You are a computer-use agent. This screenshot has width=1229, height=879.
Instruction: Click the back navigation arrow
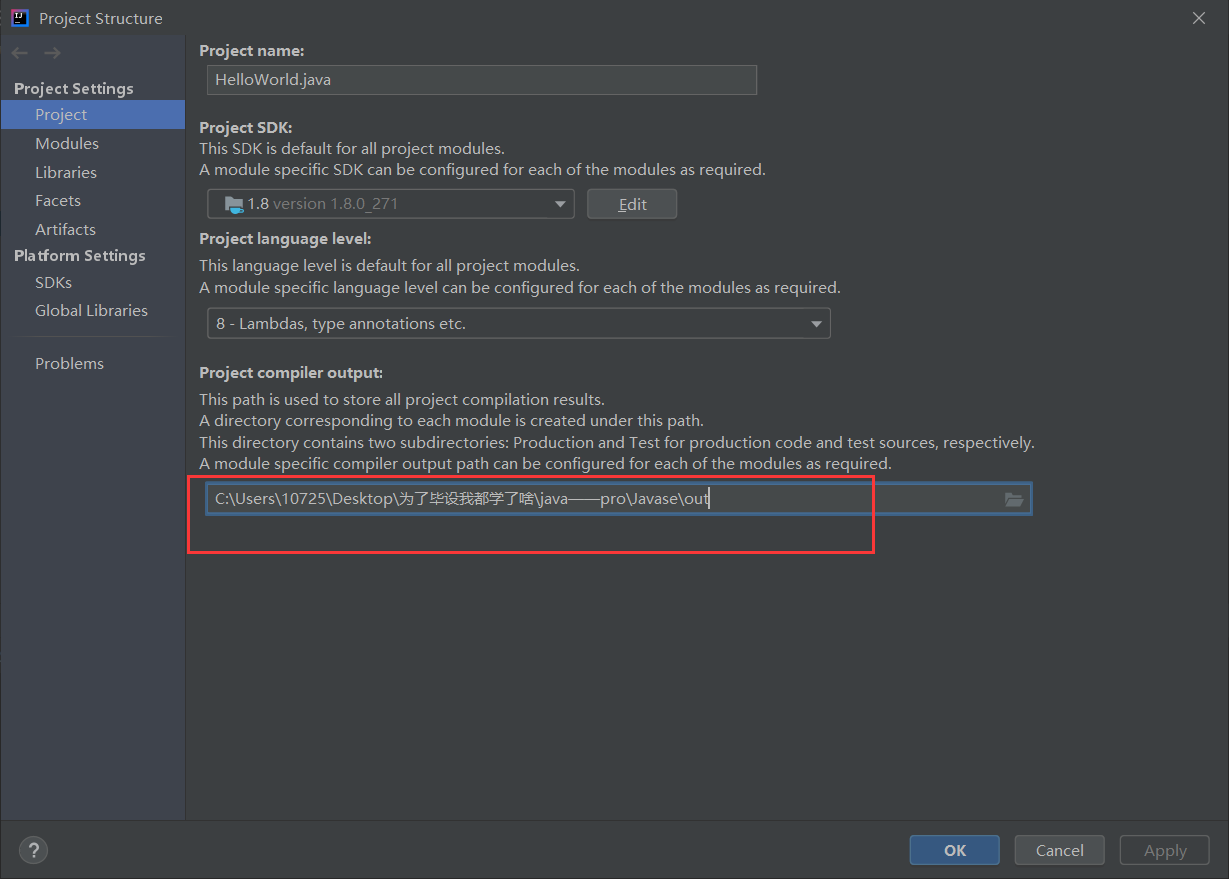(x=20, y=53)
